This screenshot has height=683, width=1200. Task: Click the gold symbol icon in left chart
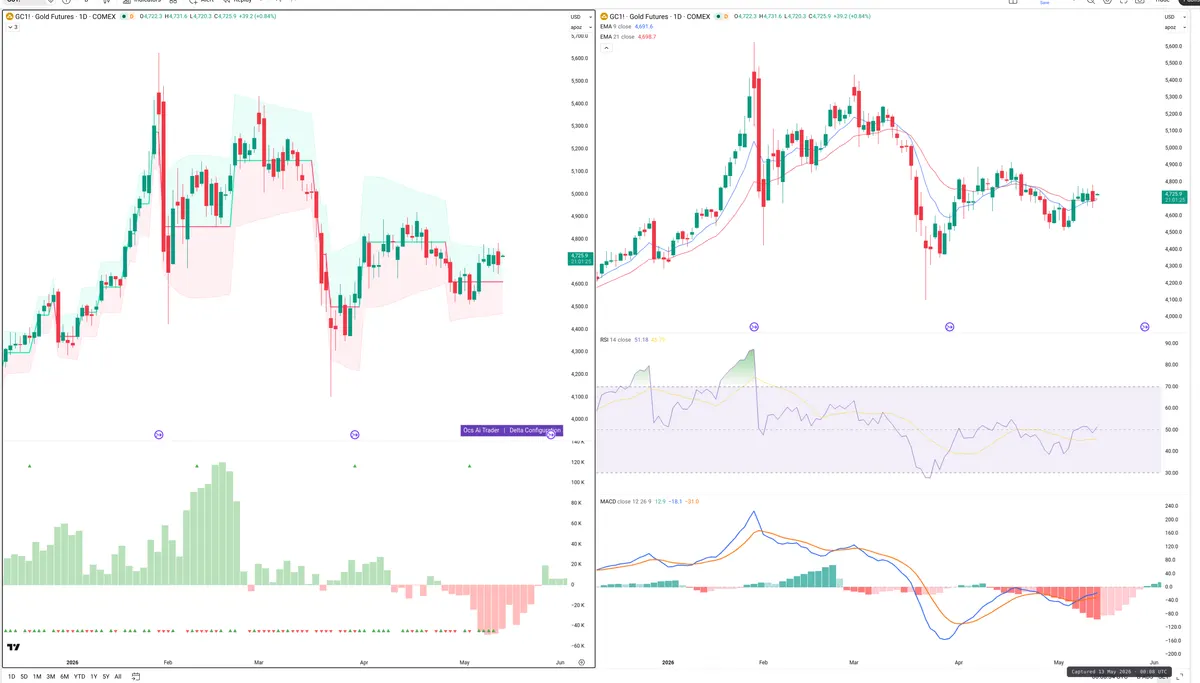(9, 17)
